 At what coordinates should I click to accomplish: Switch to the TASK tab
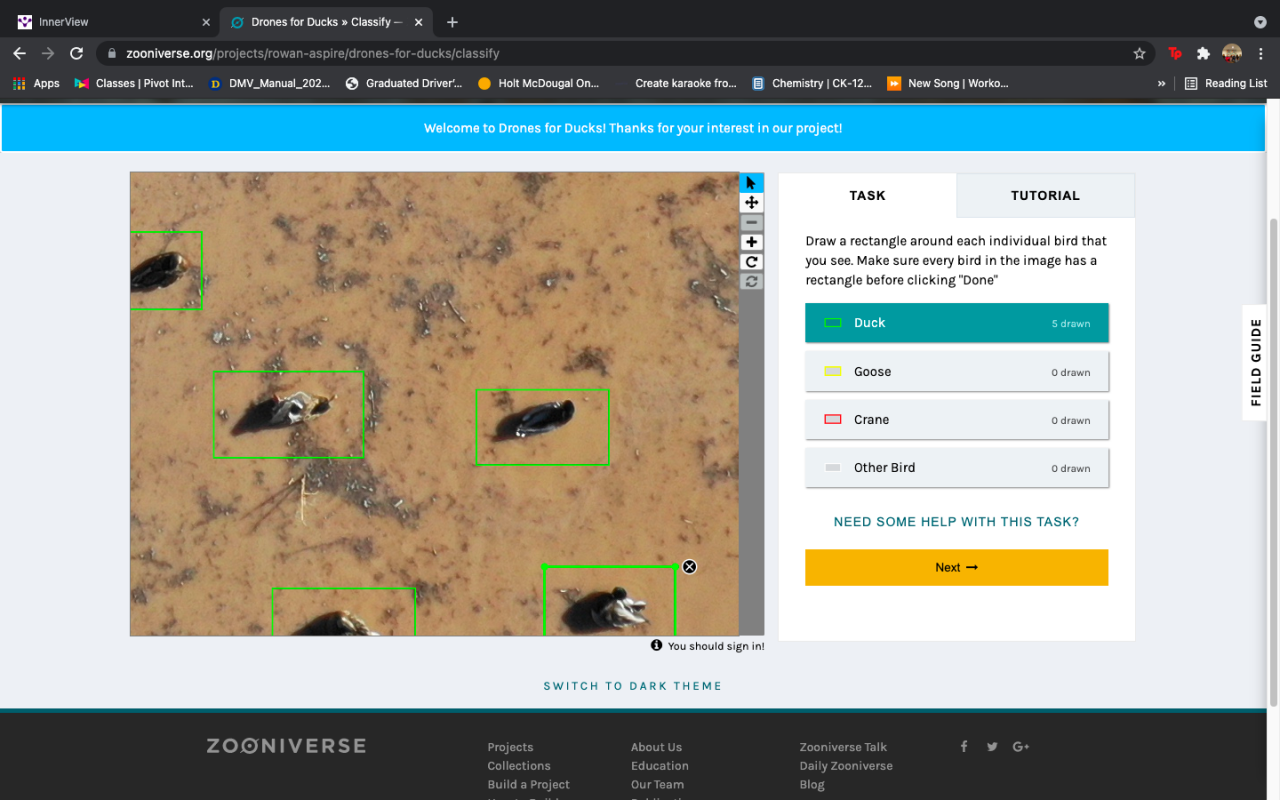(x=867, y=195)
